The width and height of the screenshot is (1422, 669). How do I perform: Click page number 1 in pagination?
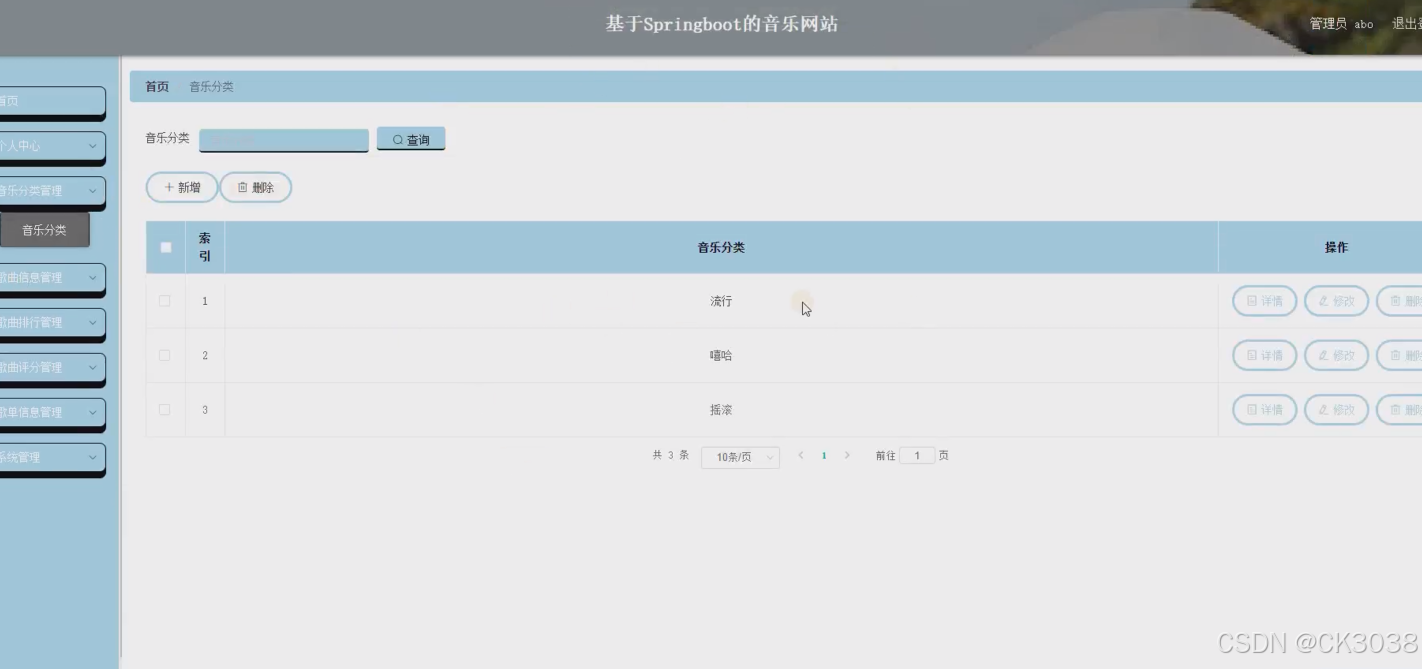tap(824, 456)
